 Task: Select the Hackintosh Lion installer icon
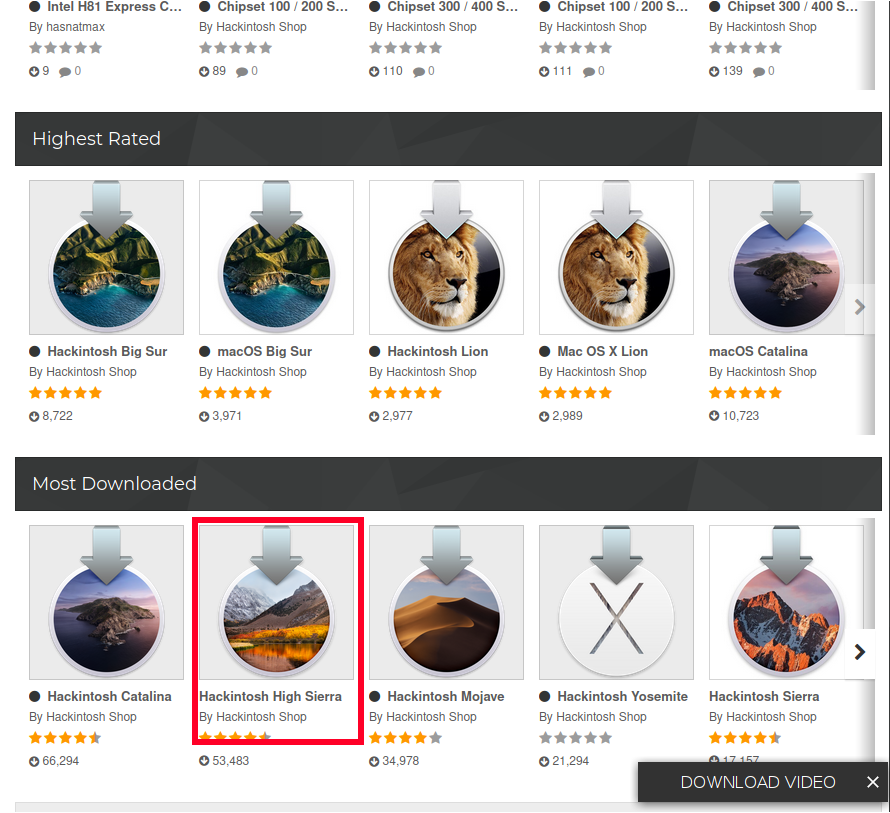pos(446,258)
